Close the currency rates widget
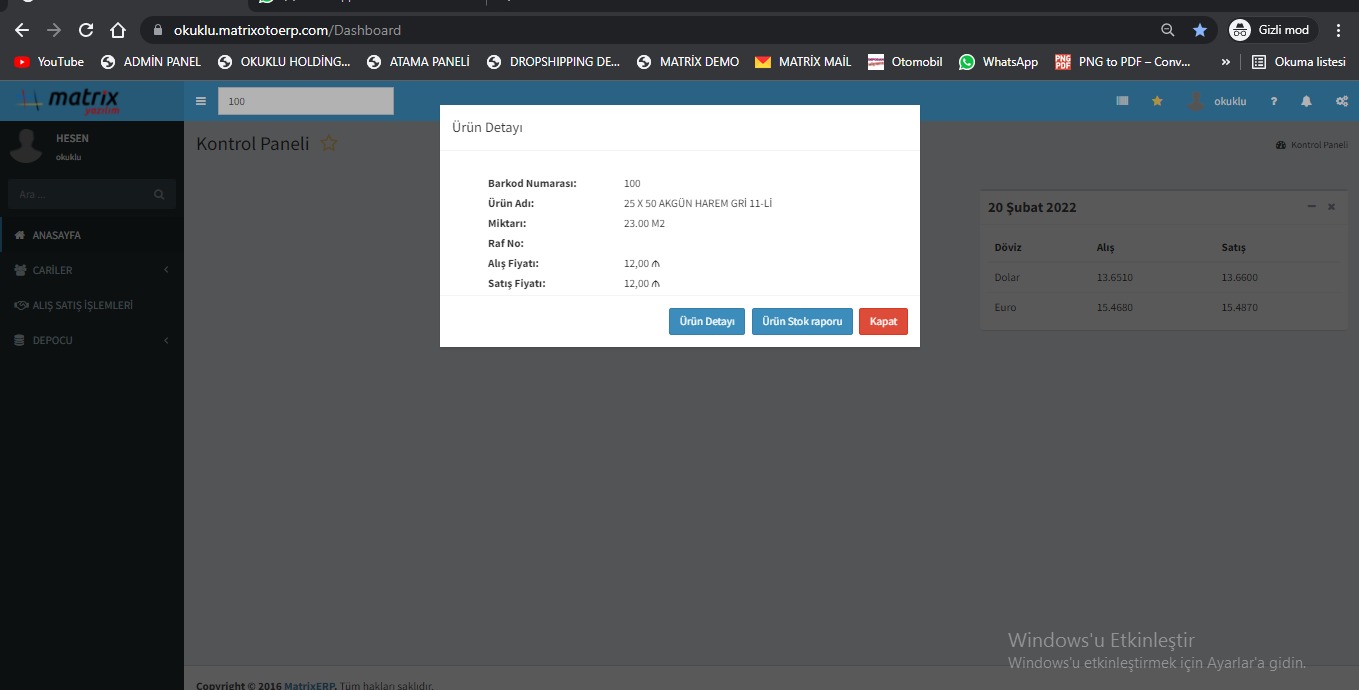This screenshot has width=1359, height=690. (x=1331, y=206)
